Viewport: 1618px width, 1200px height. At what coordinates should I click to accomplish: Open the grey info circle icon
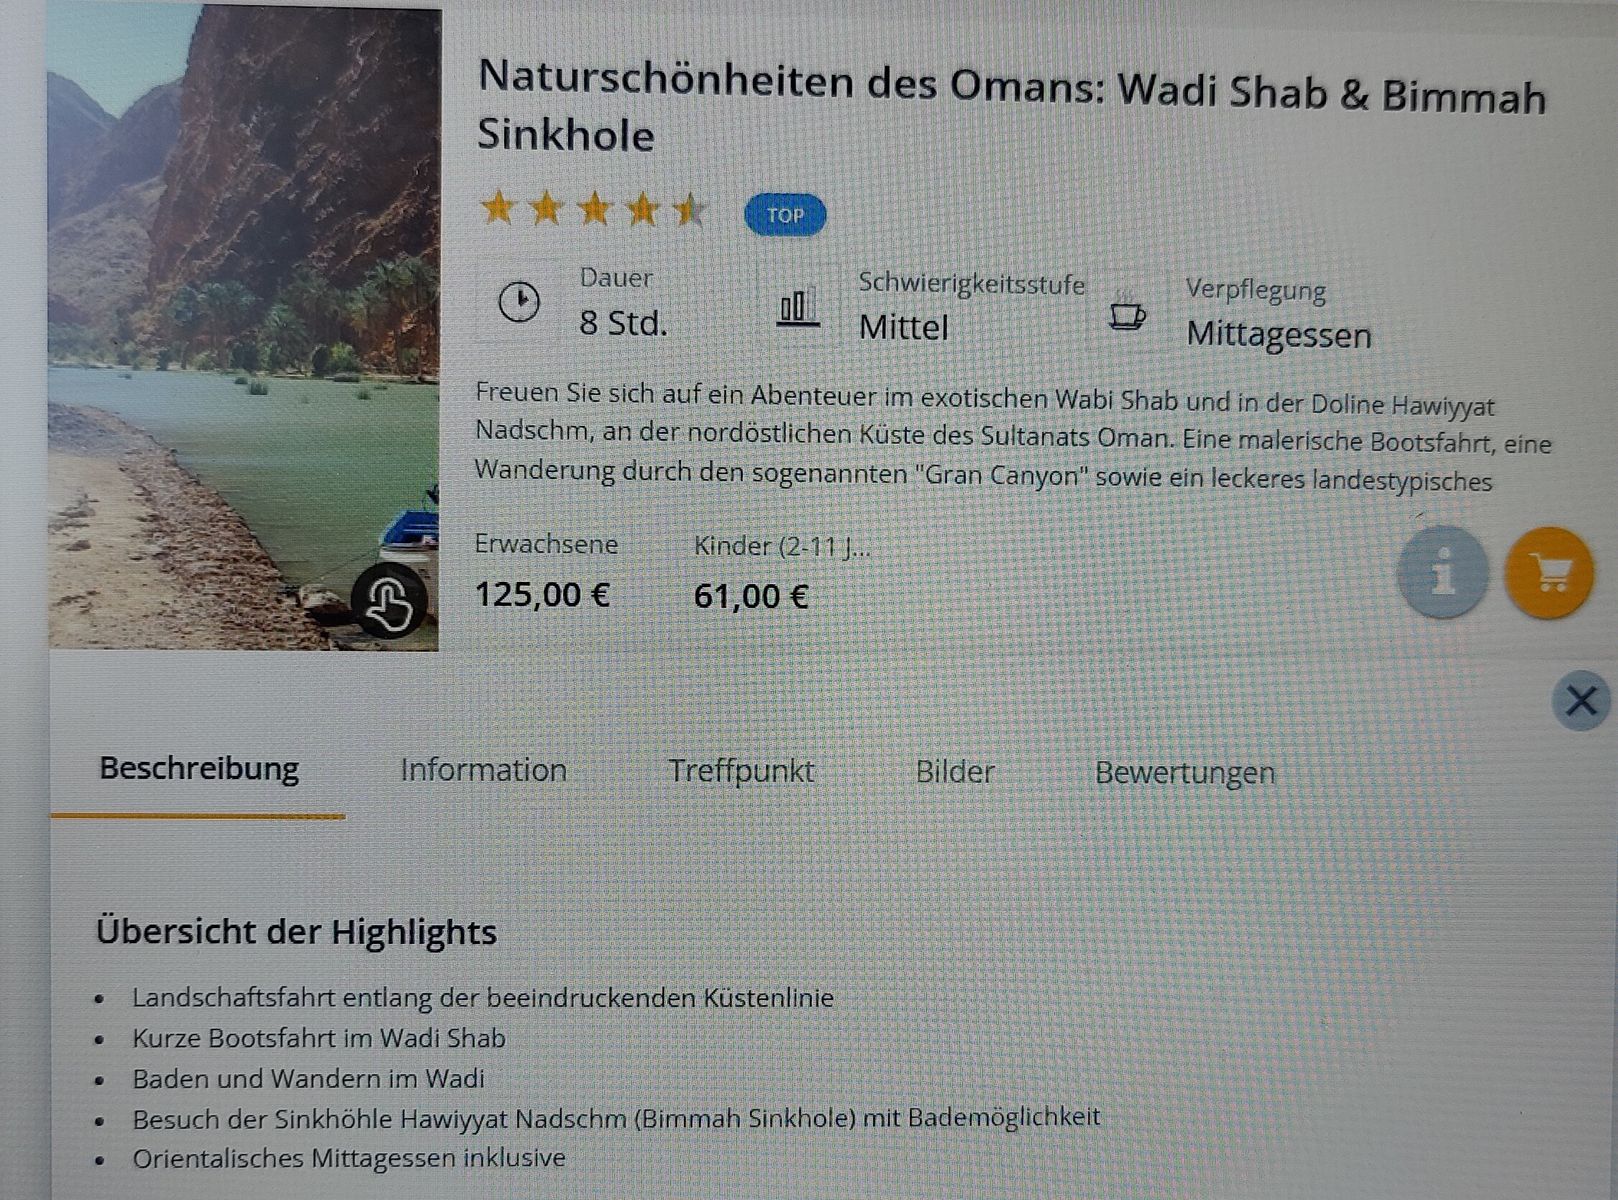click(1442, 571)
